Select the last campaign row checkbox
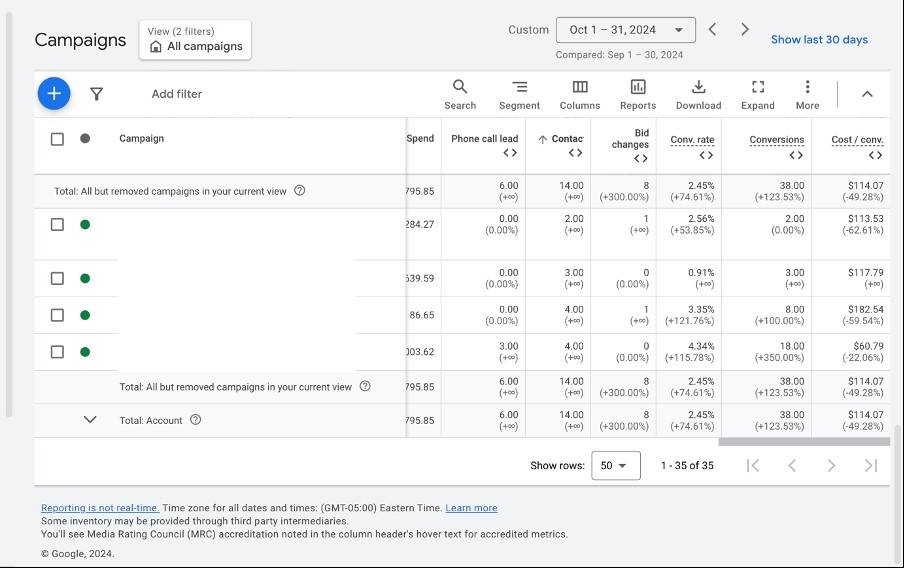 click(x=57, y=352)
